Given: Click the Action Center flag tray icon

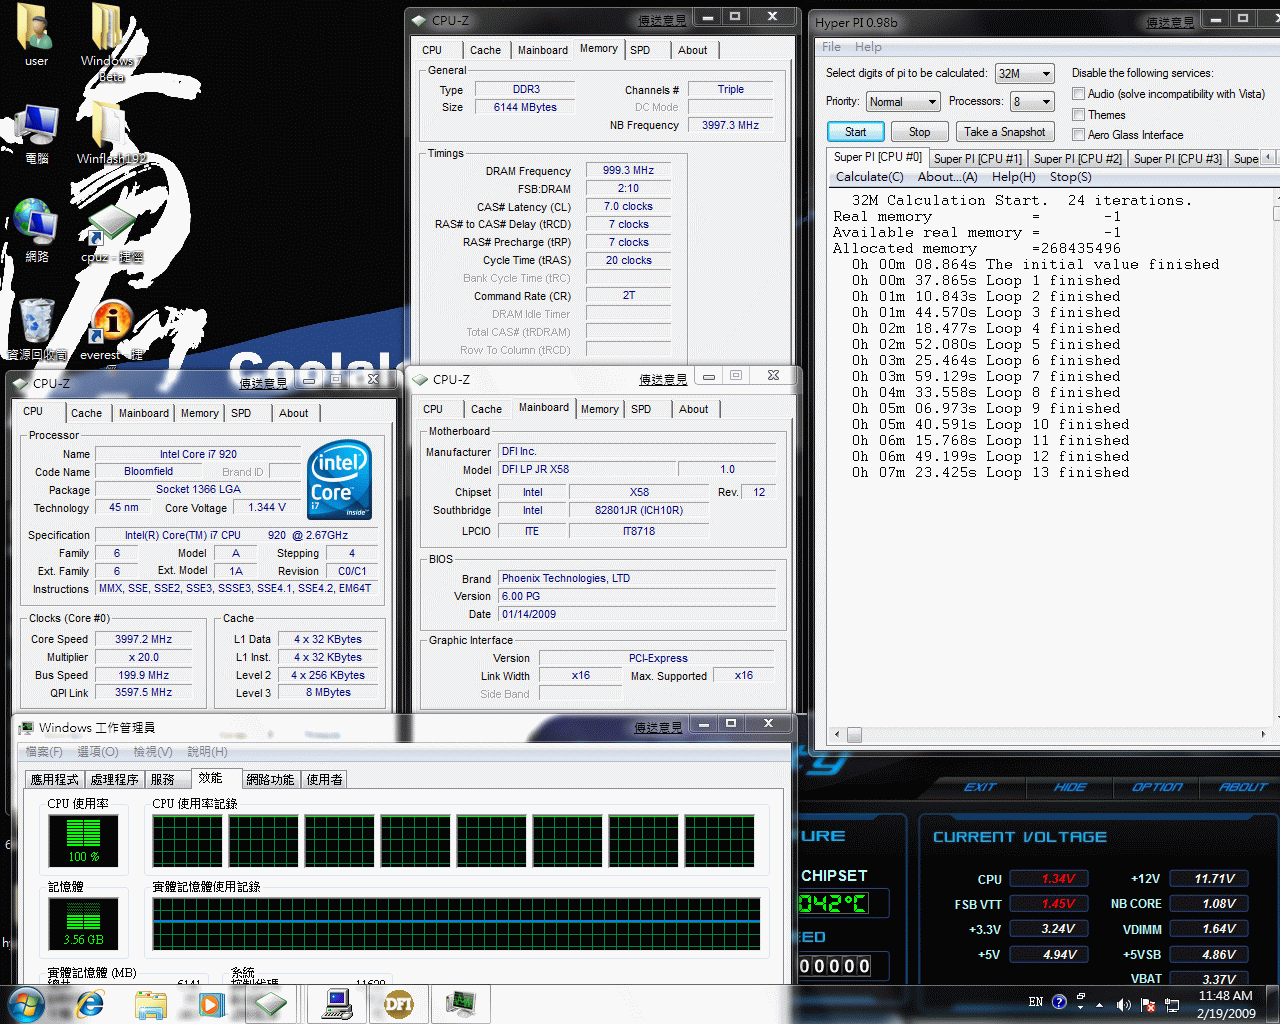Looking at the screenshot, I should coord(1148,1004).
